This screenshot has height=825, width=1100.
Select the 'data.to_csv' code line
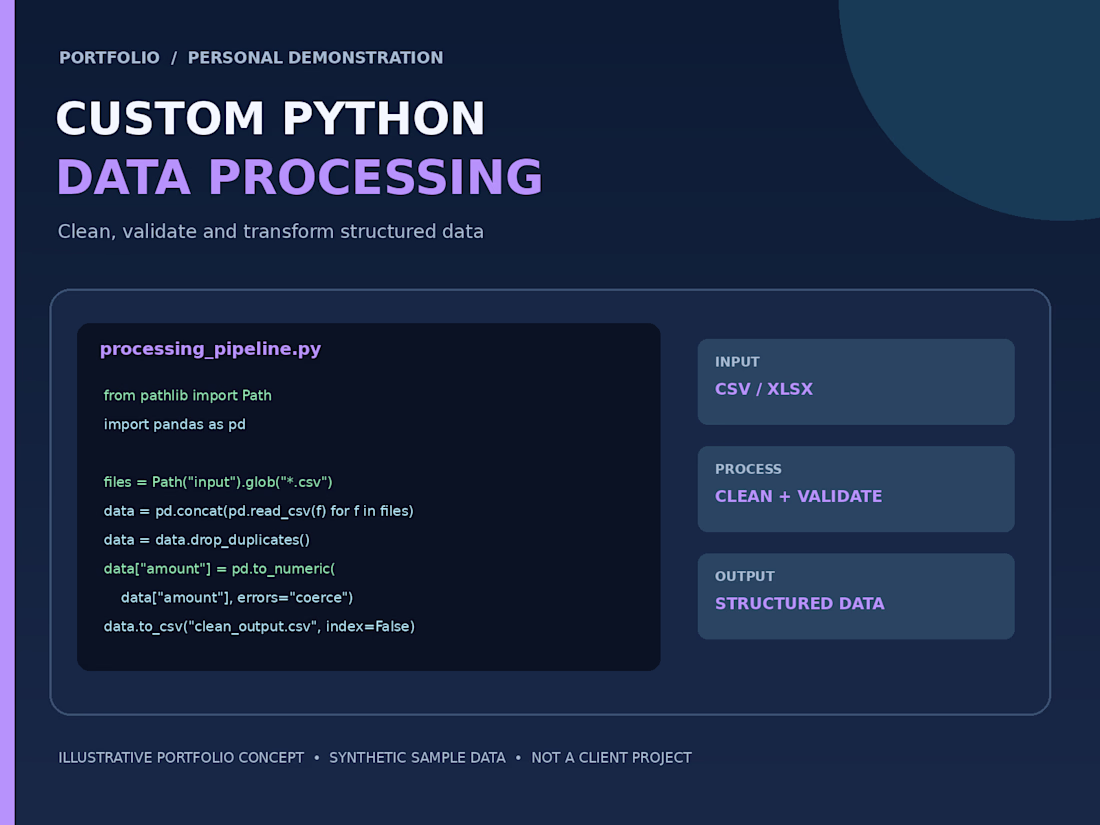pyautogui.click(x=260, y=626)
